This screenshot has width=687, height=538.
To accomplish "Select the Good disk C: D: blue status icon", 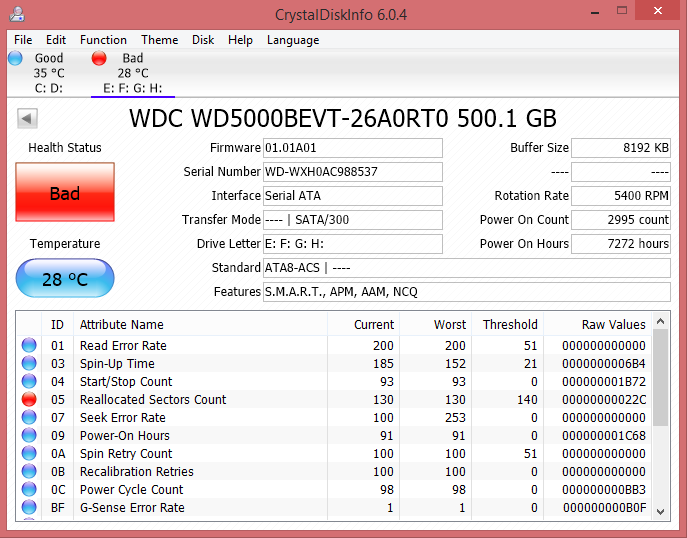I will (x=15, y=58).
